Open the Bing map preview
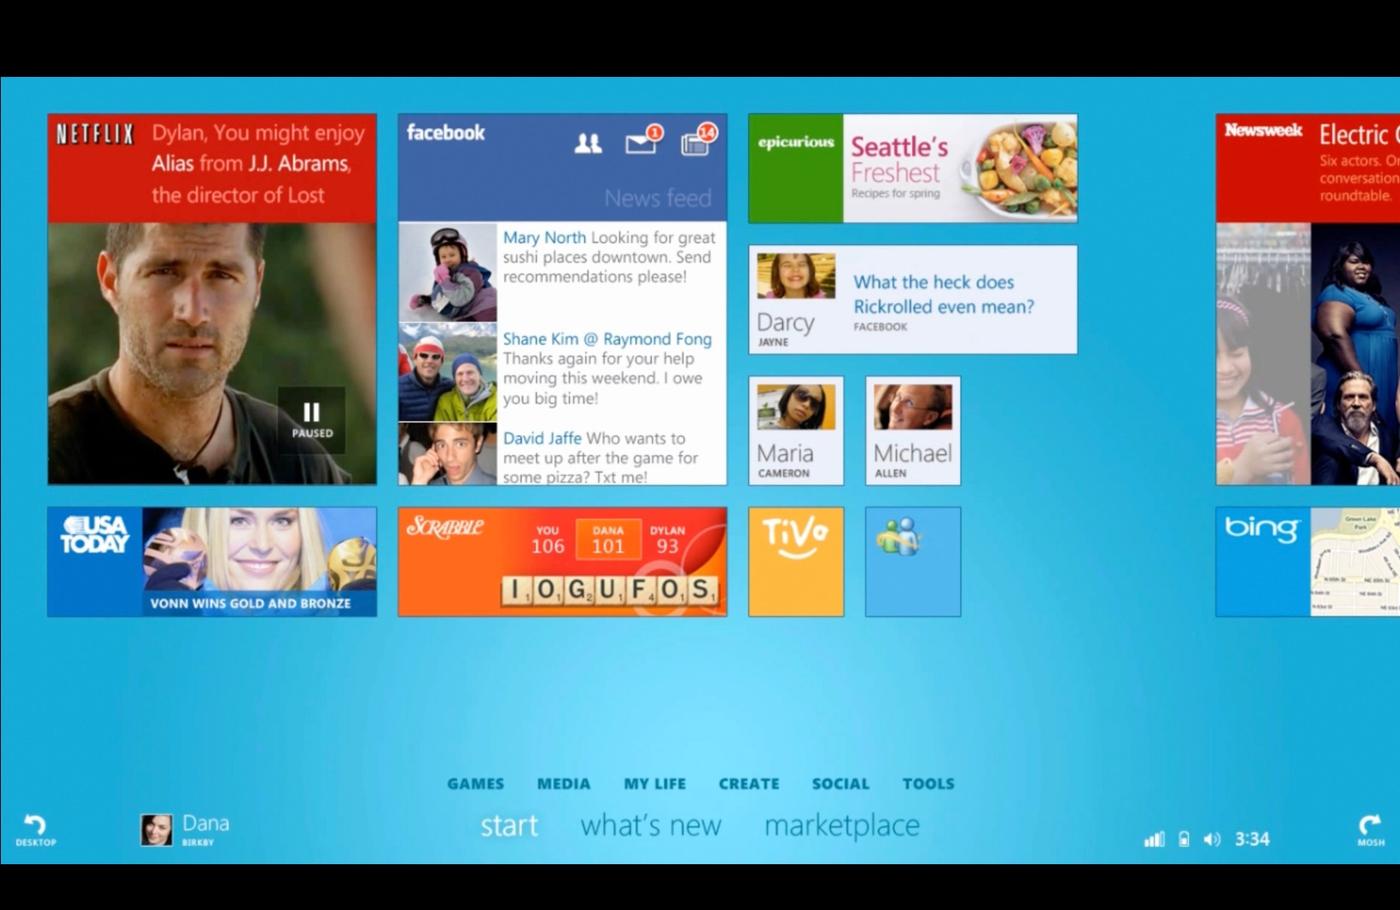 tap(1355, 561)
